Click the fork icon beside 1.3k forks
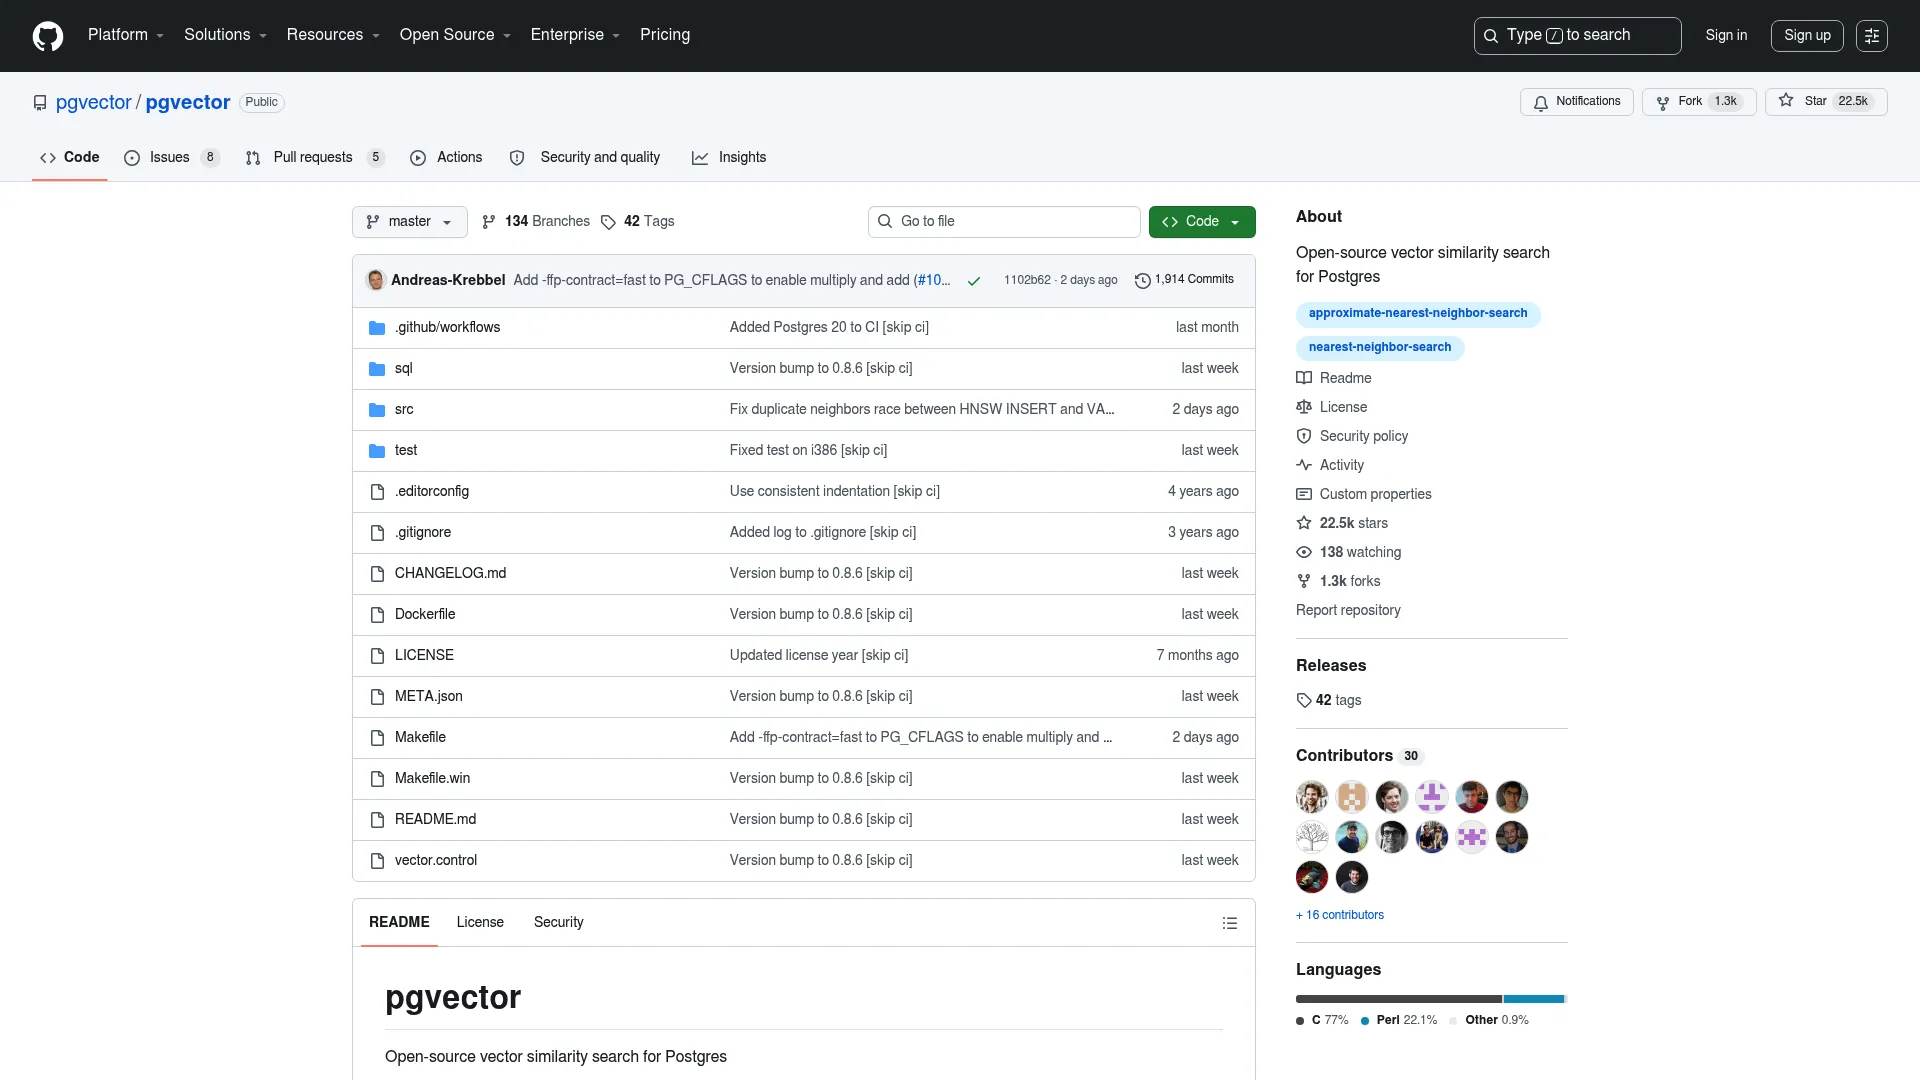Image resolution: width=1920 pixels, height=1080 pixels. pyautogui.click(x=1304, y=581)
